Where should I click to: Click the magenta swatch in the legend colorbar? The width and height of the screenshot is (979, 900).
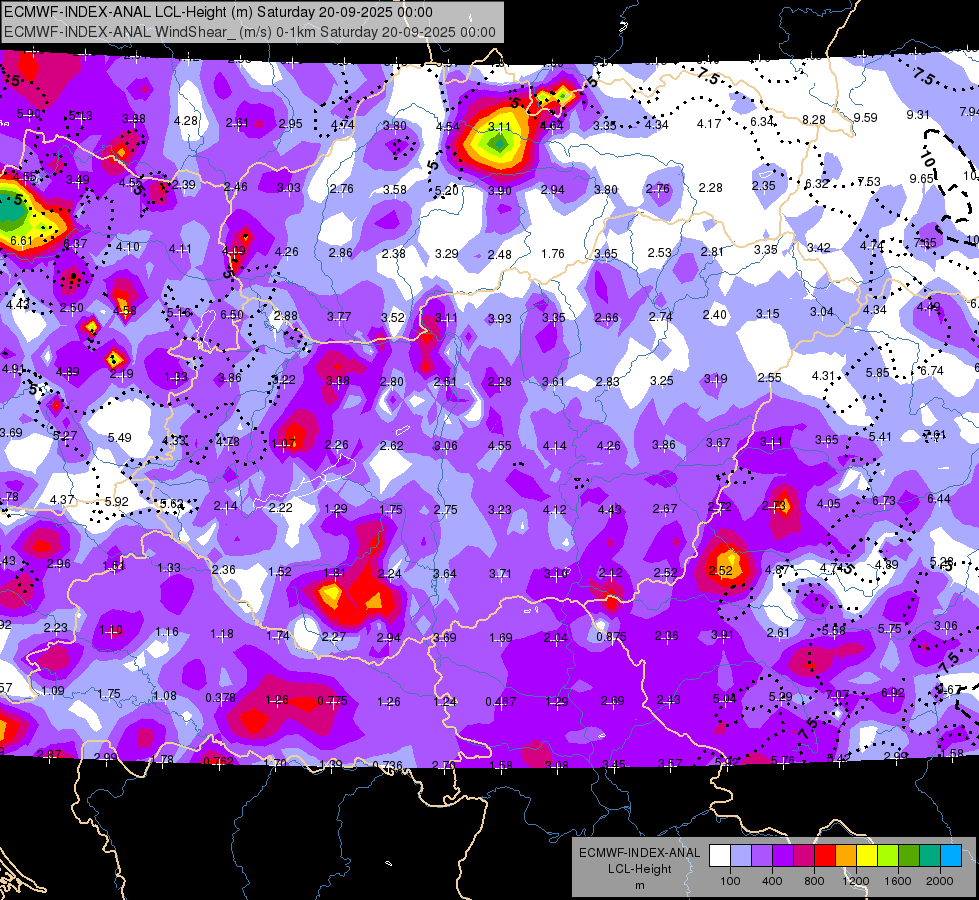[x=804, y=855]
